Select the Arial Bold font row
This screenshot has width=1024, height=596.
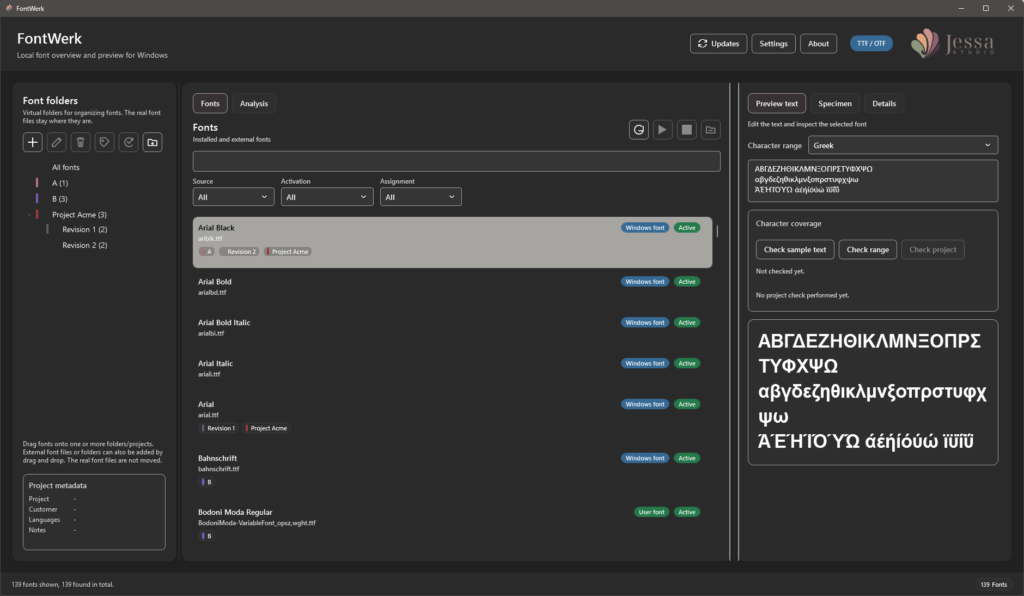pos(452,287)
